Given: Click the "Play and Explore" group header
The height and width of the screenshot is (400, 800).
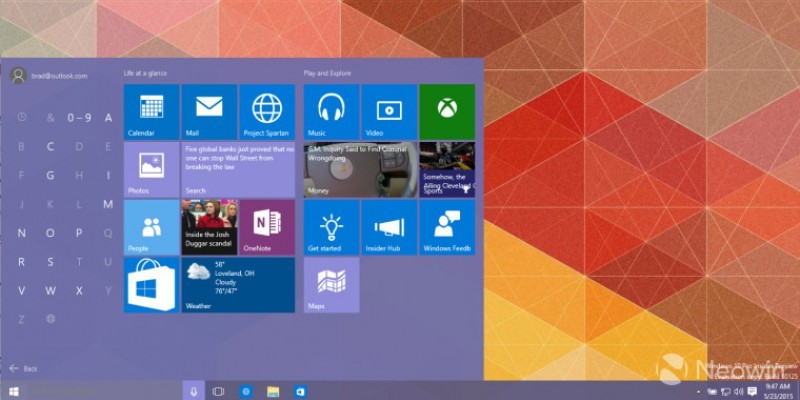Looking at the screenshot, I should point(328,73).
